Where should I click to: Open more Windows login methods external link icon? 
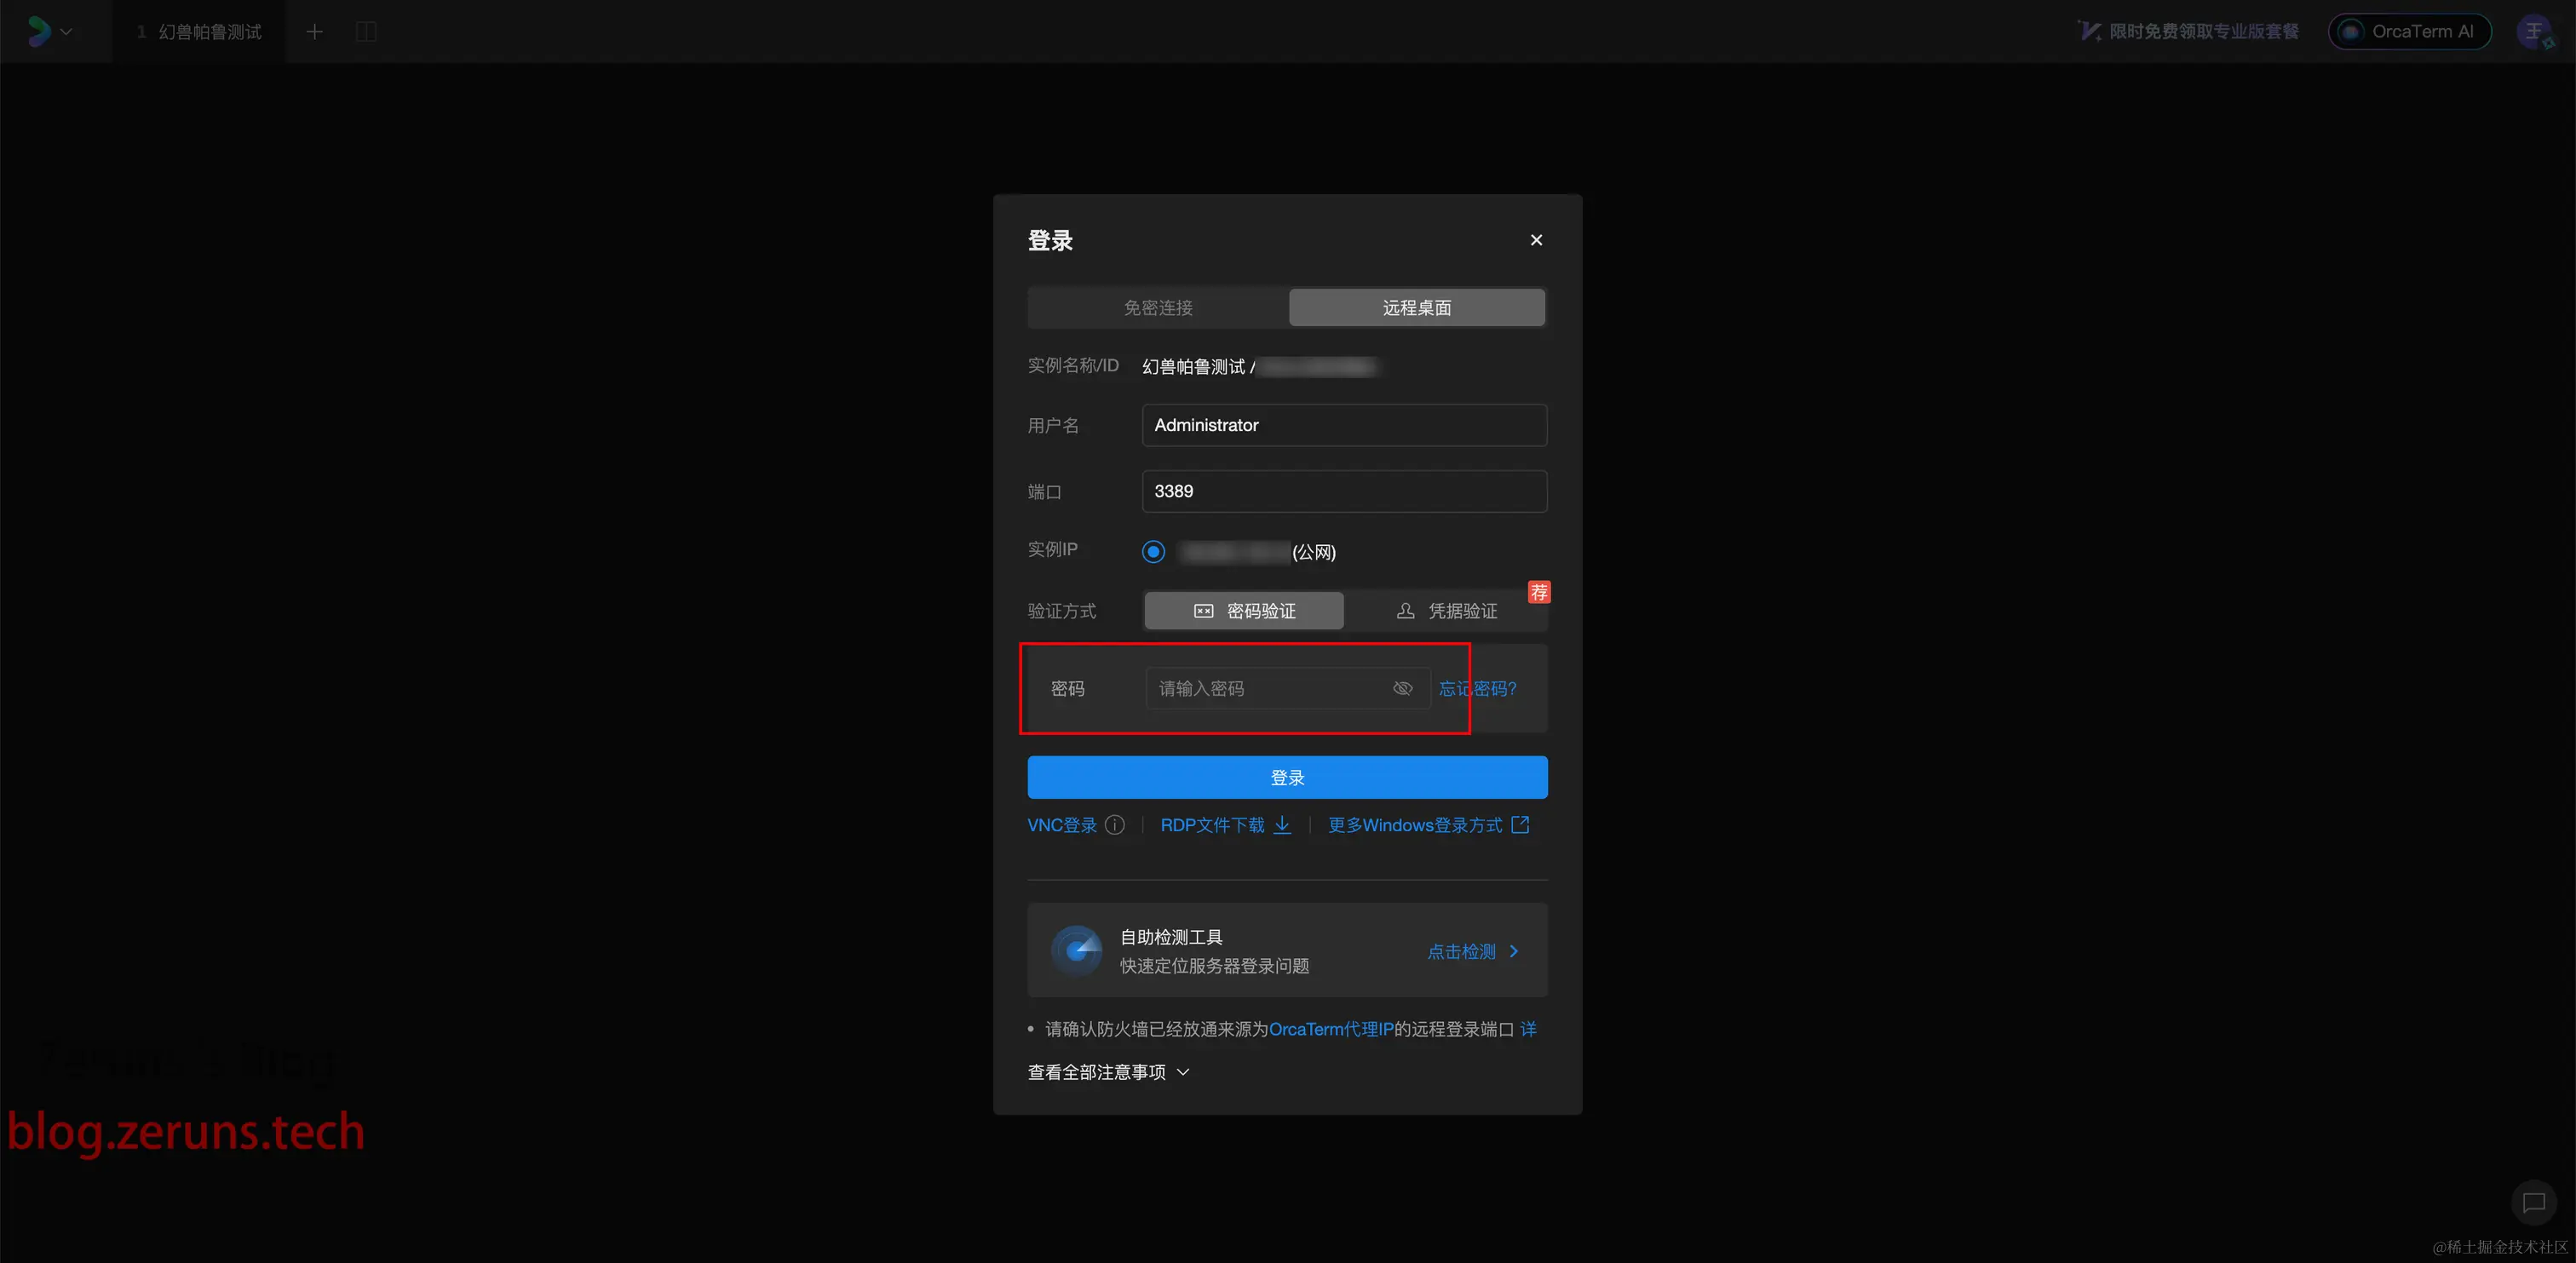[x=1520, y=825]
